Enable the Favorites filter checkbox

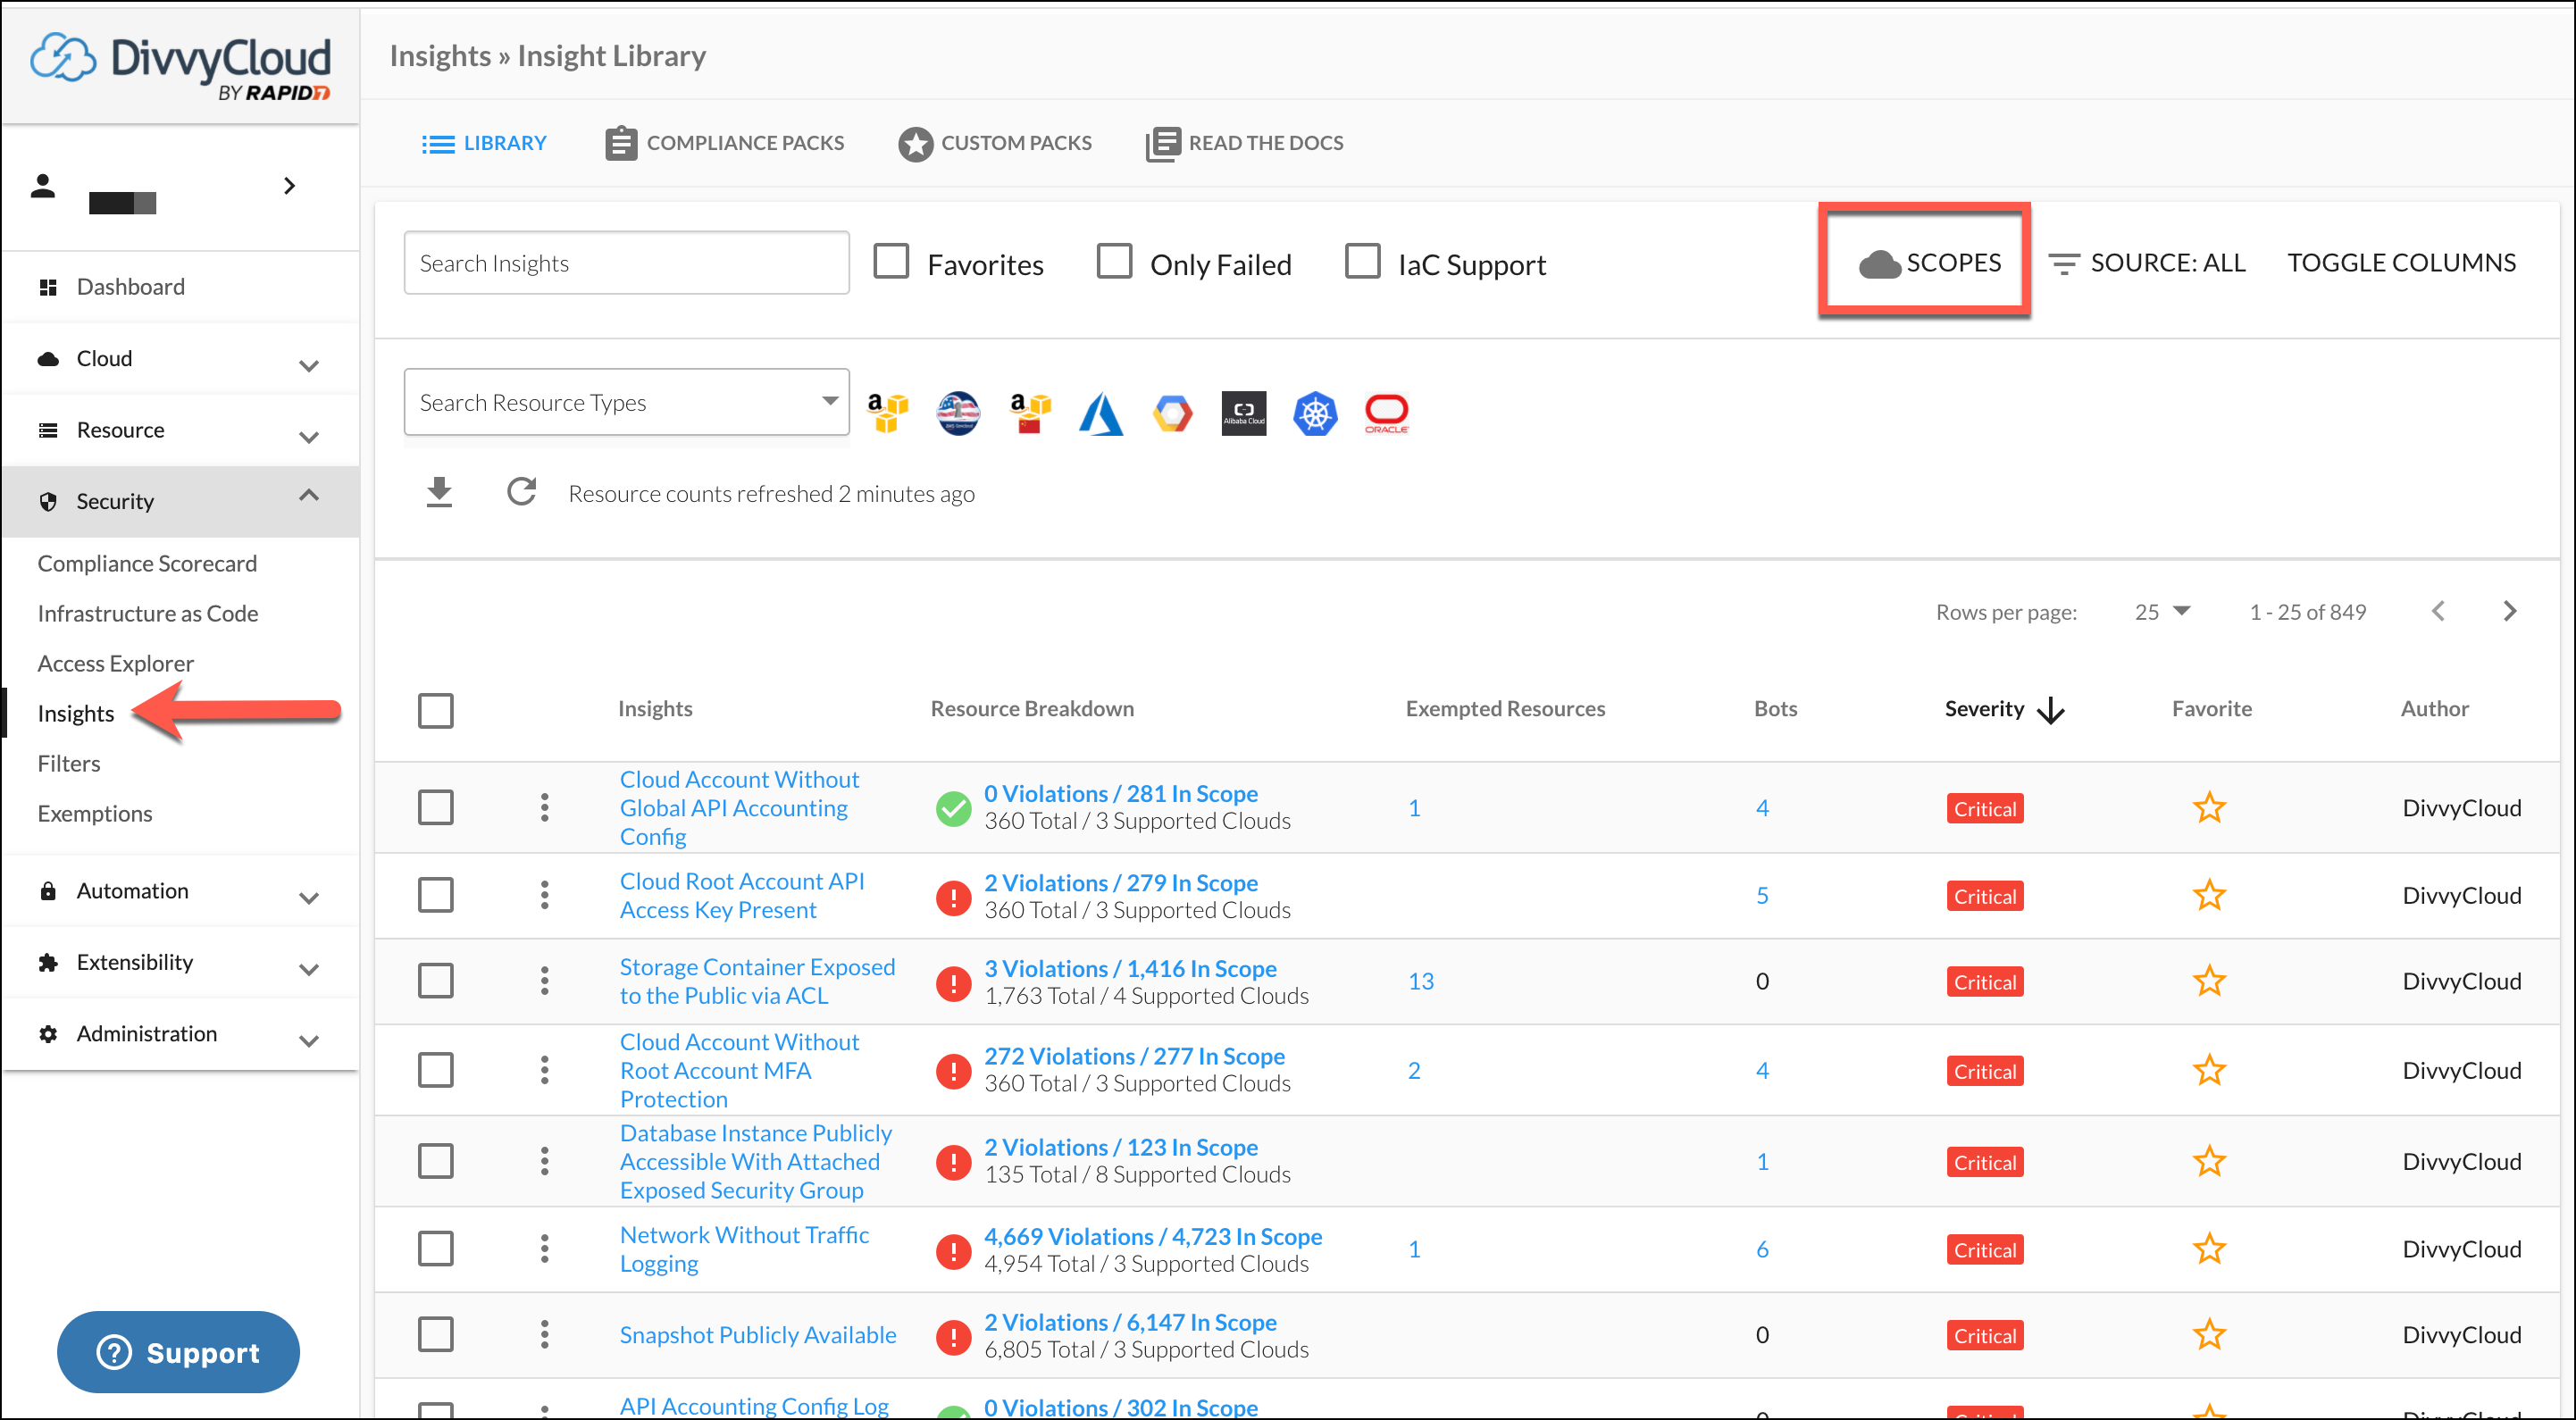click(891, 262)
